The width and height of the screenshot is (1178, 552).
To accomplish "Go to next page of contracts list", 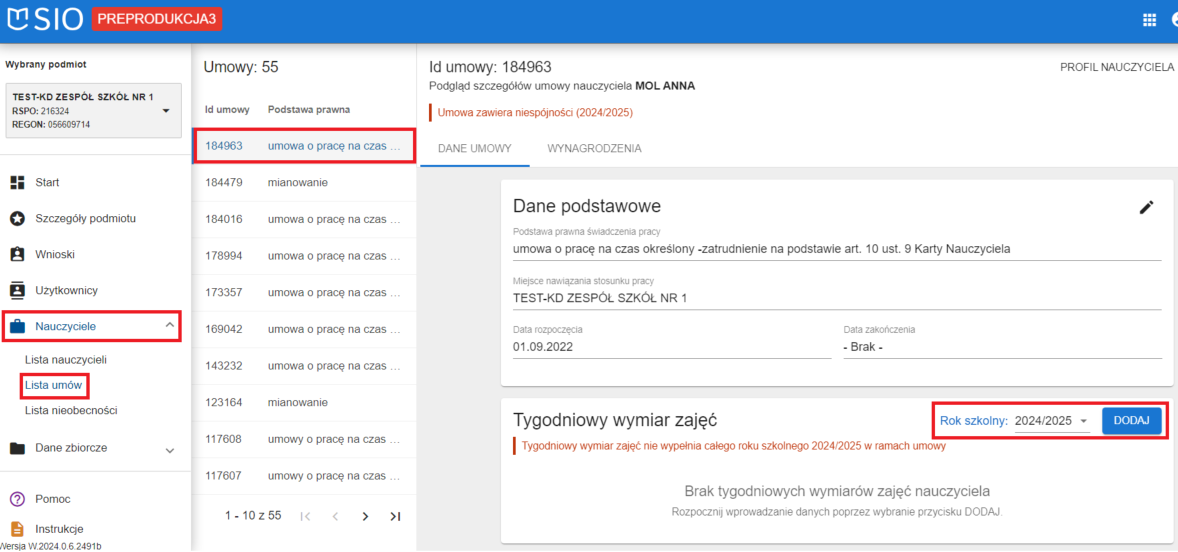I will [365, 516].
